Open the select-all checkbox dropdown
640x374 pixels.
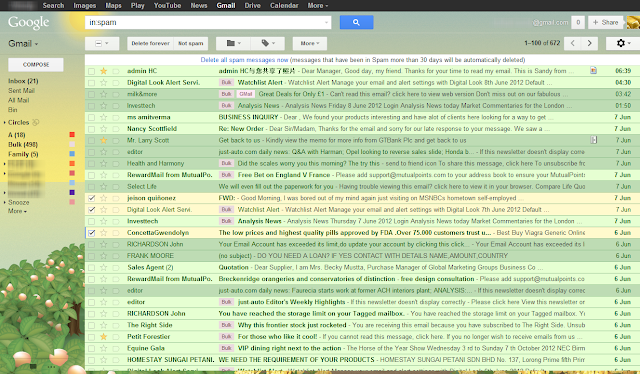pos(102,43)
